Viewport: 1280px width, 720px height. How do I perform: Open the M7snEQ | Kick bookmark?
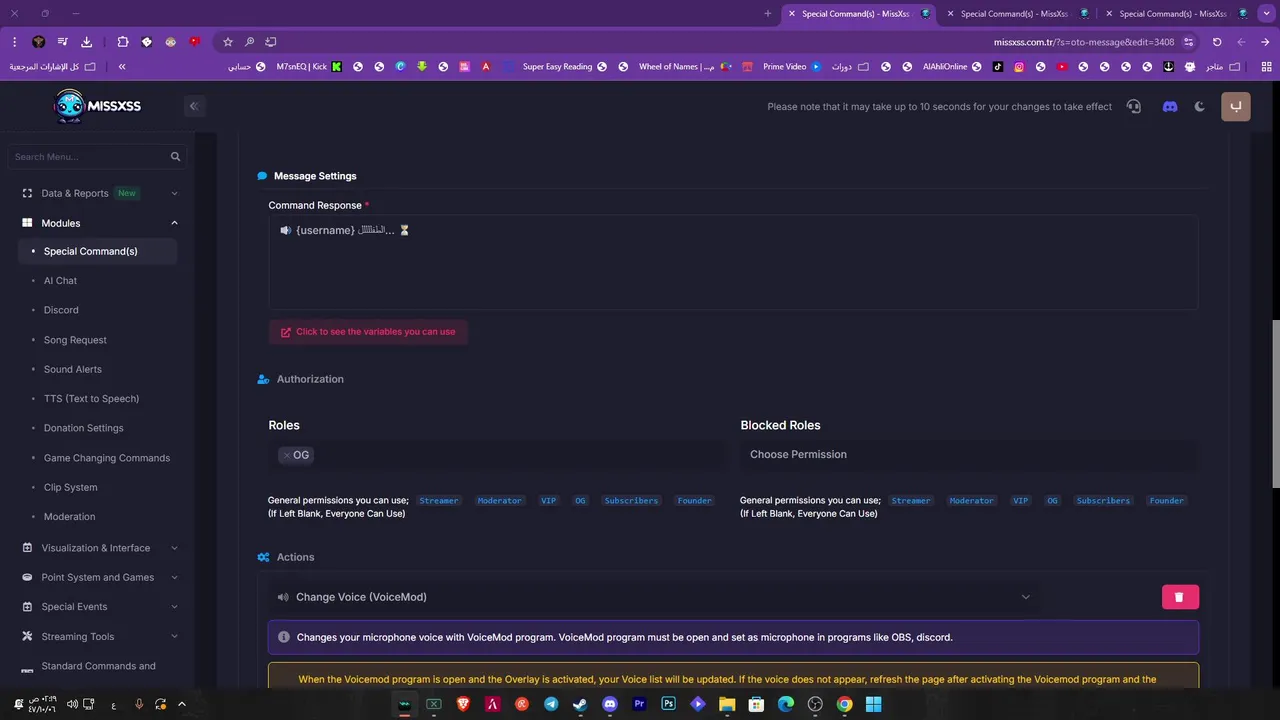click(x=309, y=67)
